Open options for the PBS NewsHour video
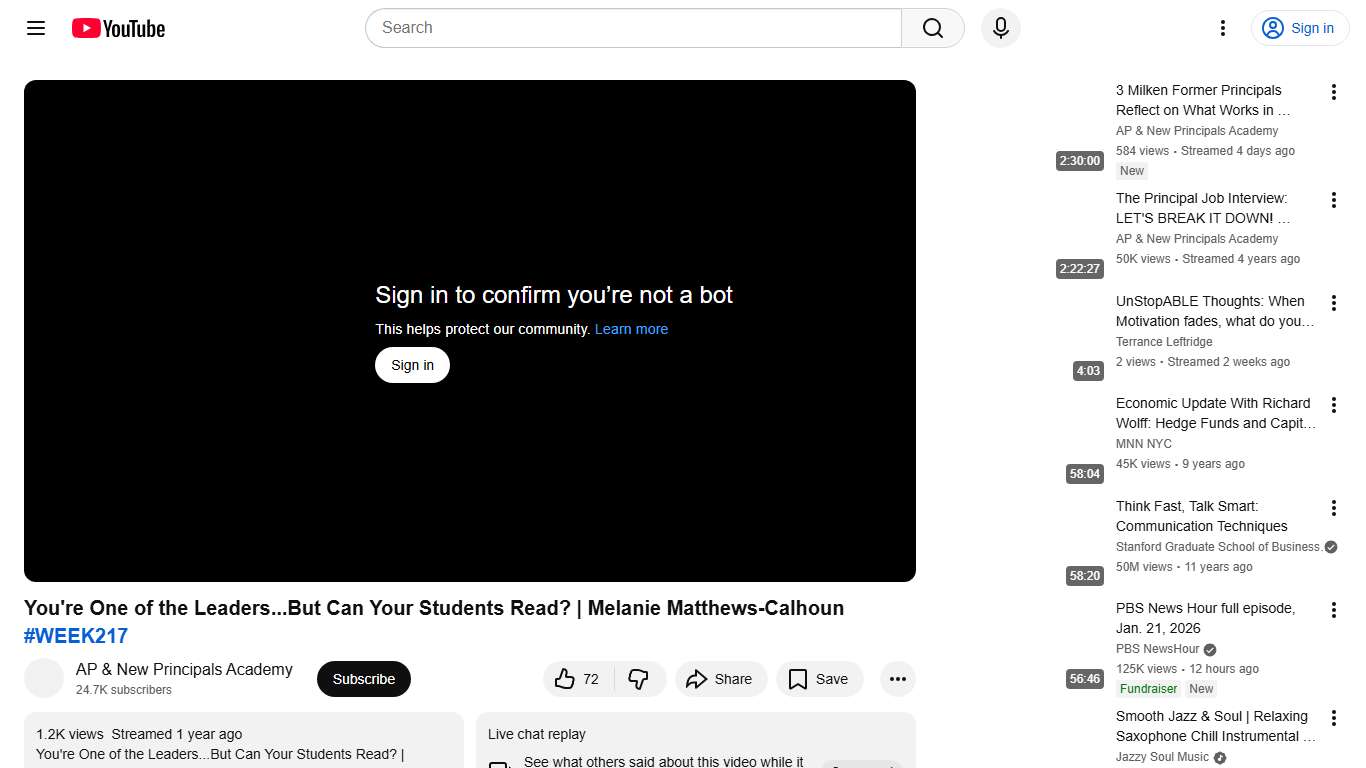 pyautogui.click(x=1333, y=609)
